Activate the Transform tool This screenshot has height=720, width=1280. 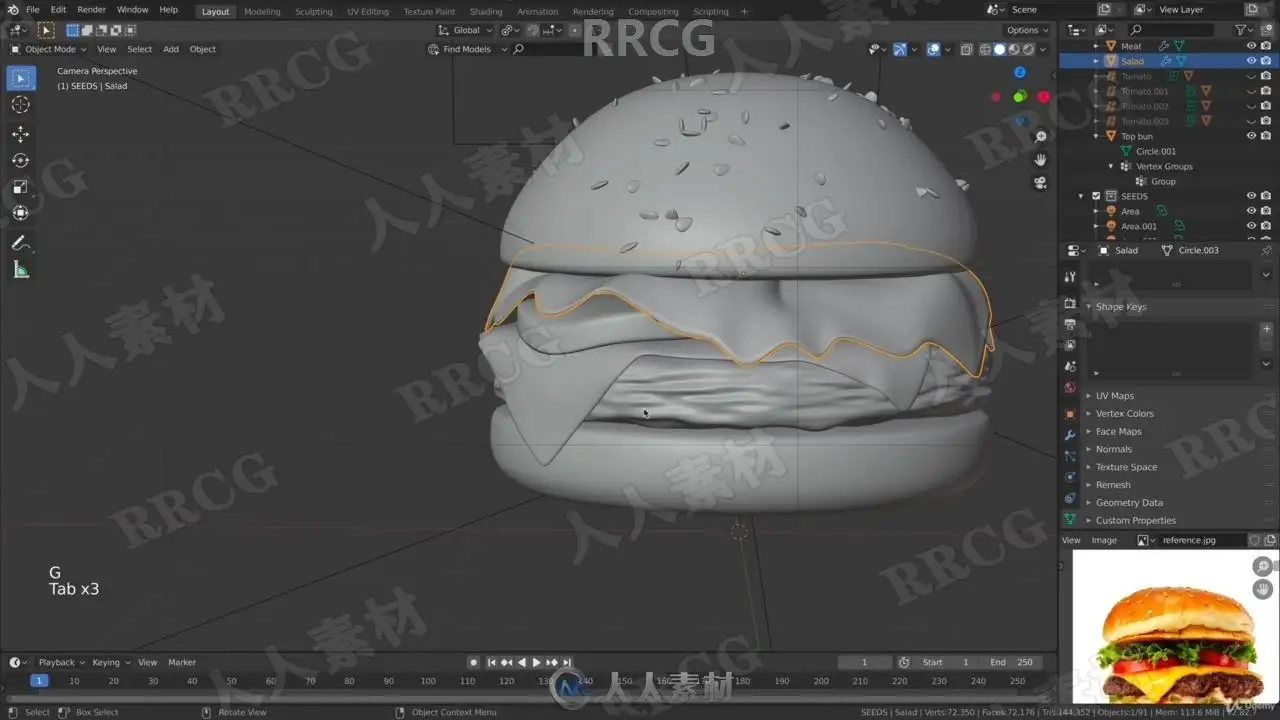[21, 213]
